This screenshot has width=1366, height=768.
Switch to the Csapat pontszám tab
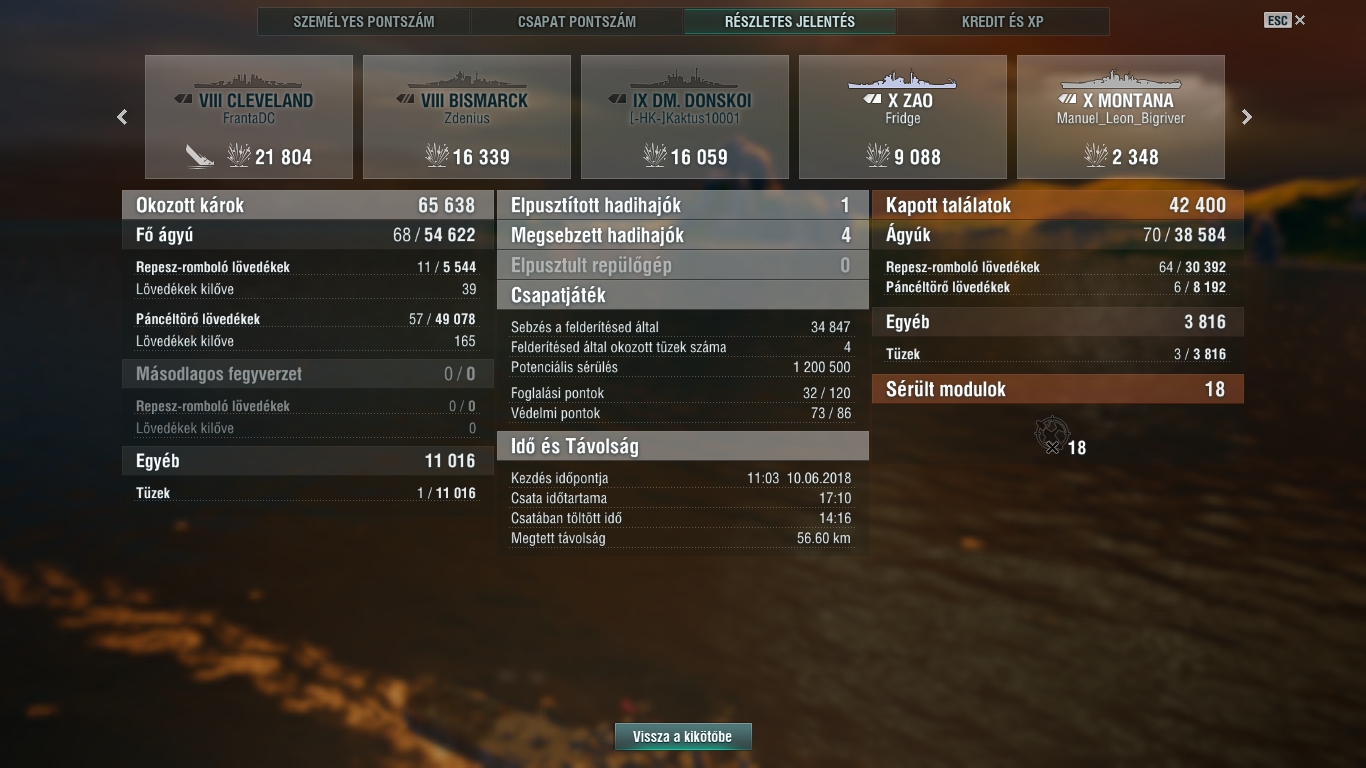click(x=577, y=21)
